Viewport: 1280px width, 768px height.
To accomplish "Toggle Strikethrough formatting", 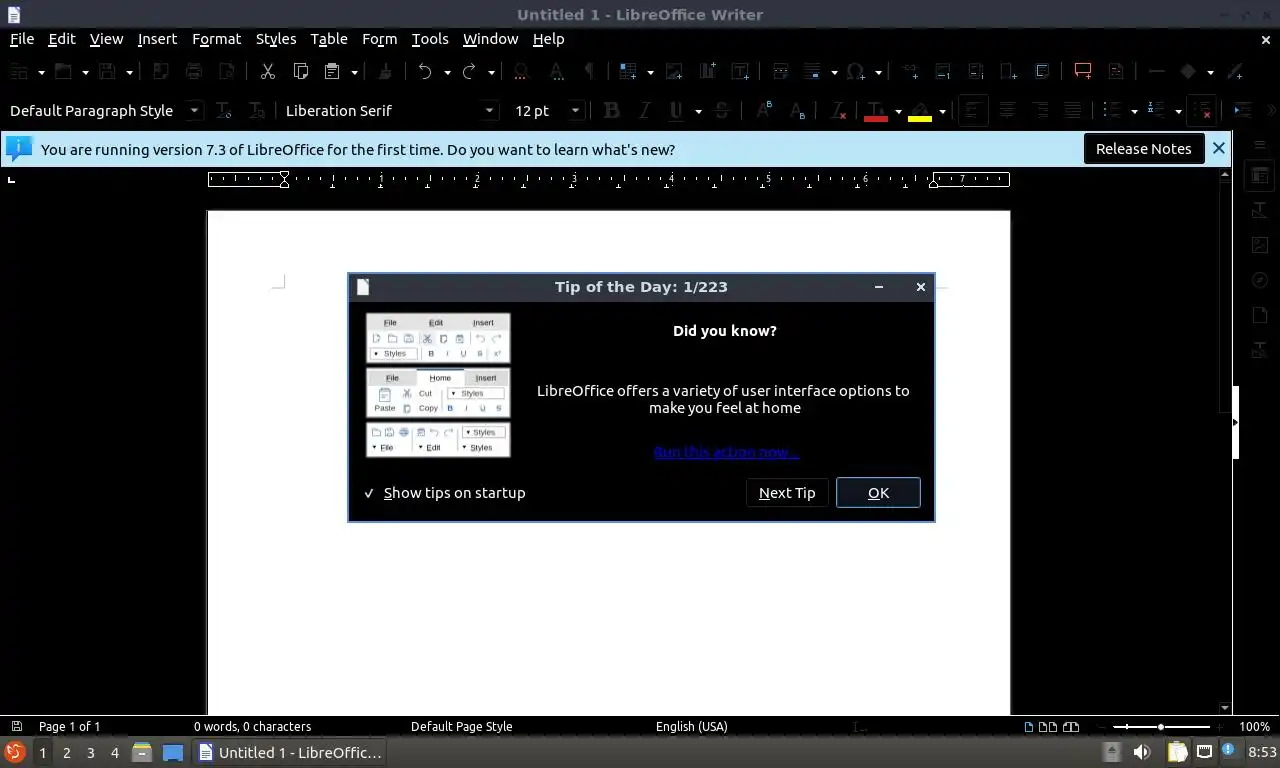I will (x=722, y=110).
